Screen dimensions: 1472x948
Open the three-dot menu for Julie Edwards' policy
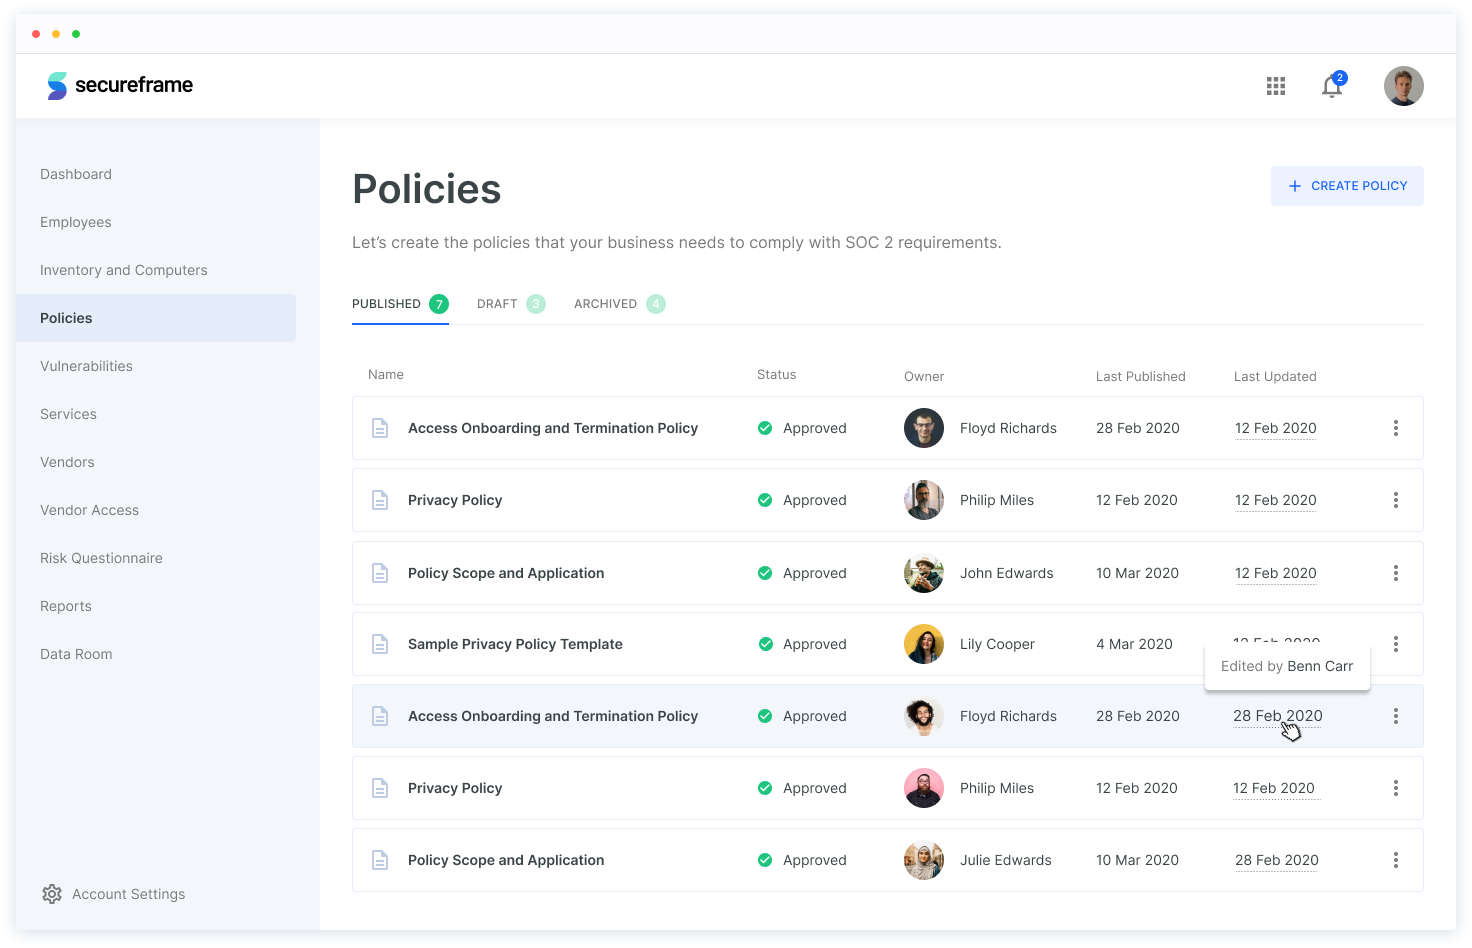1395,860
